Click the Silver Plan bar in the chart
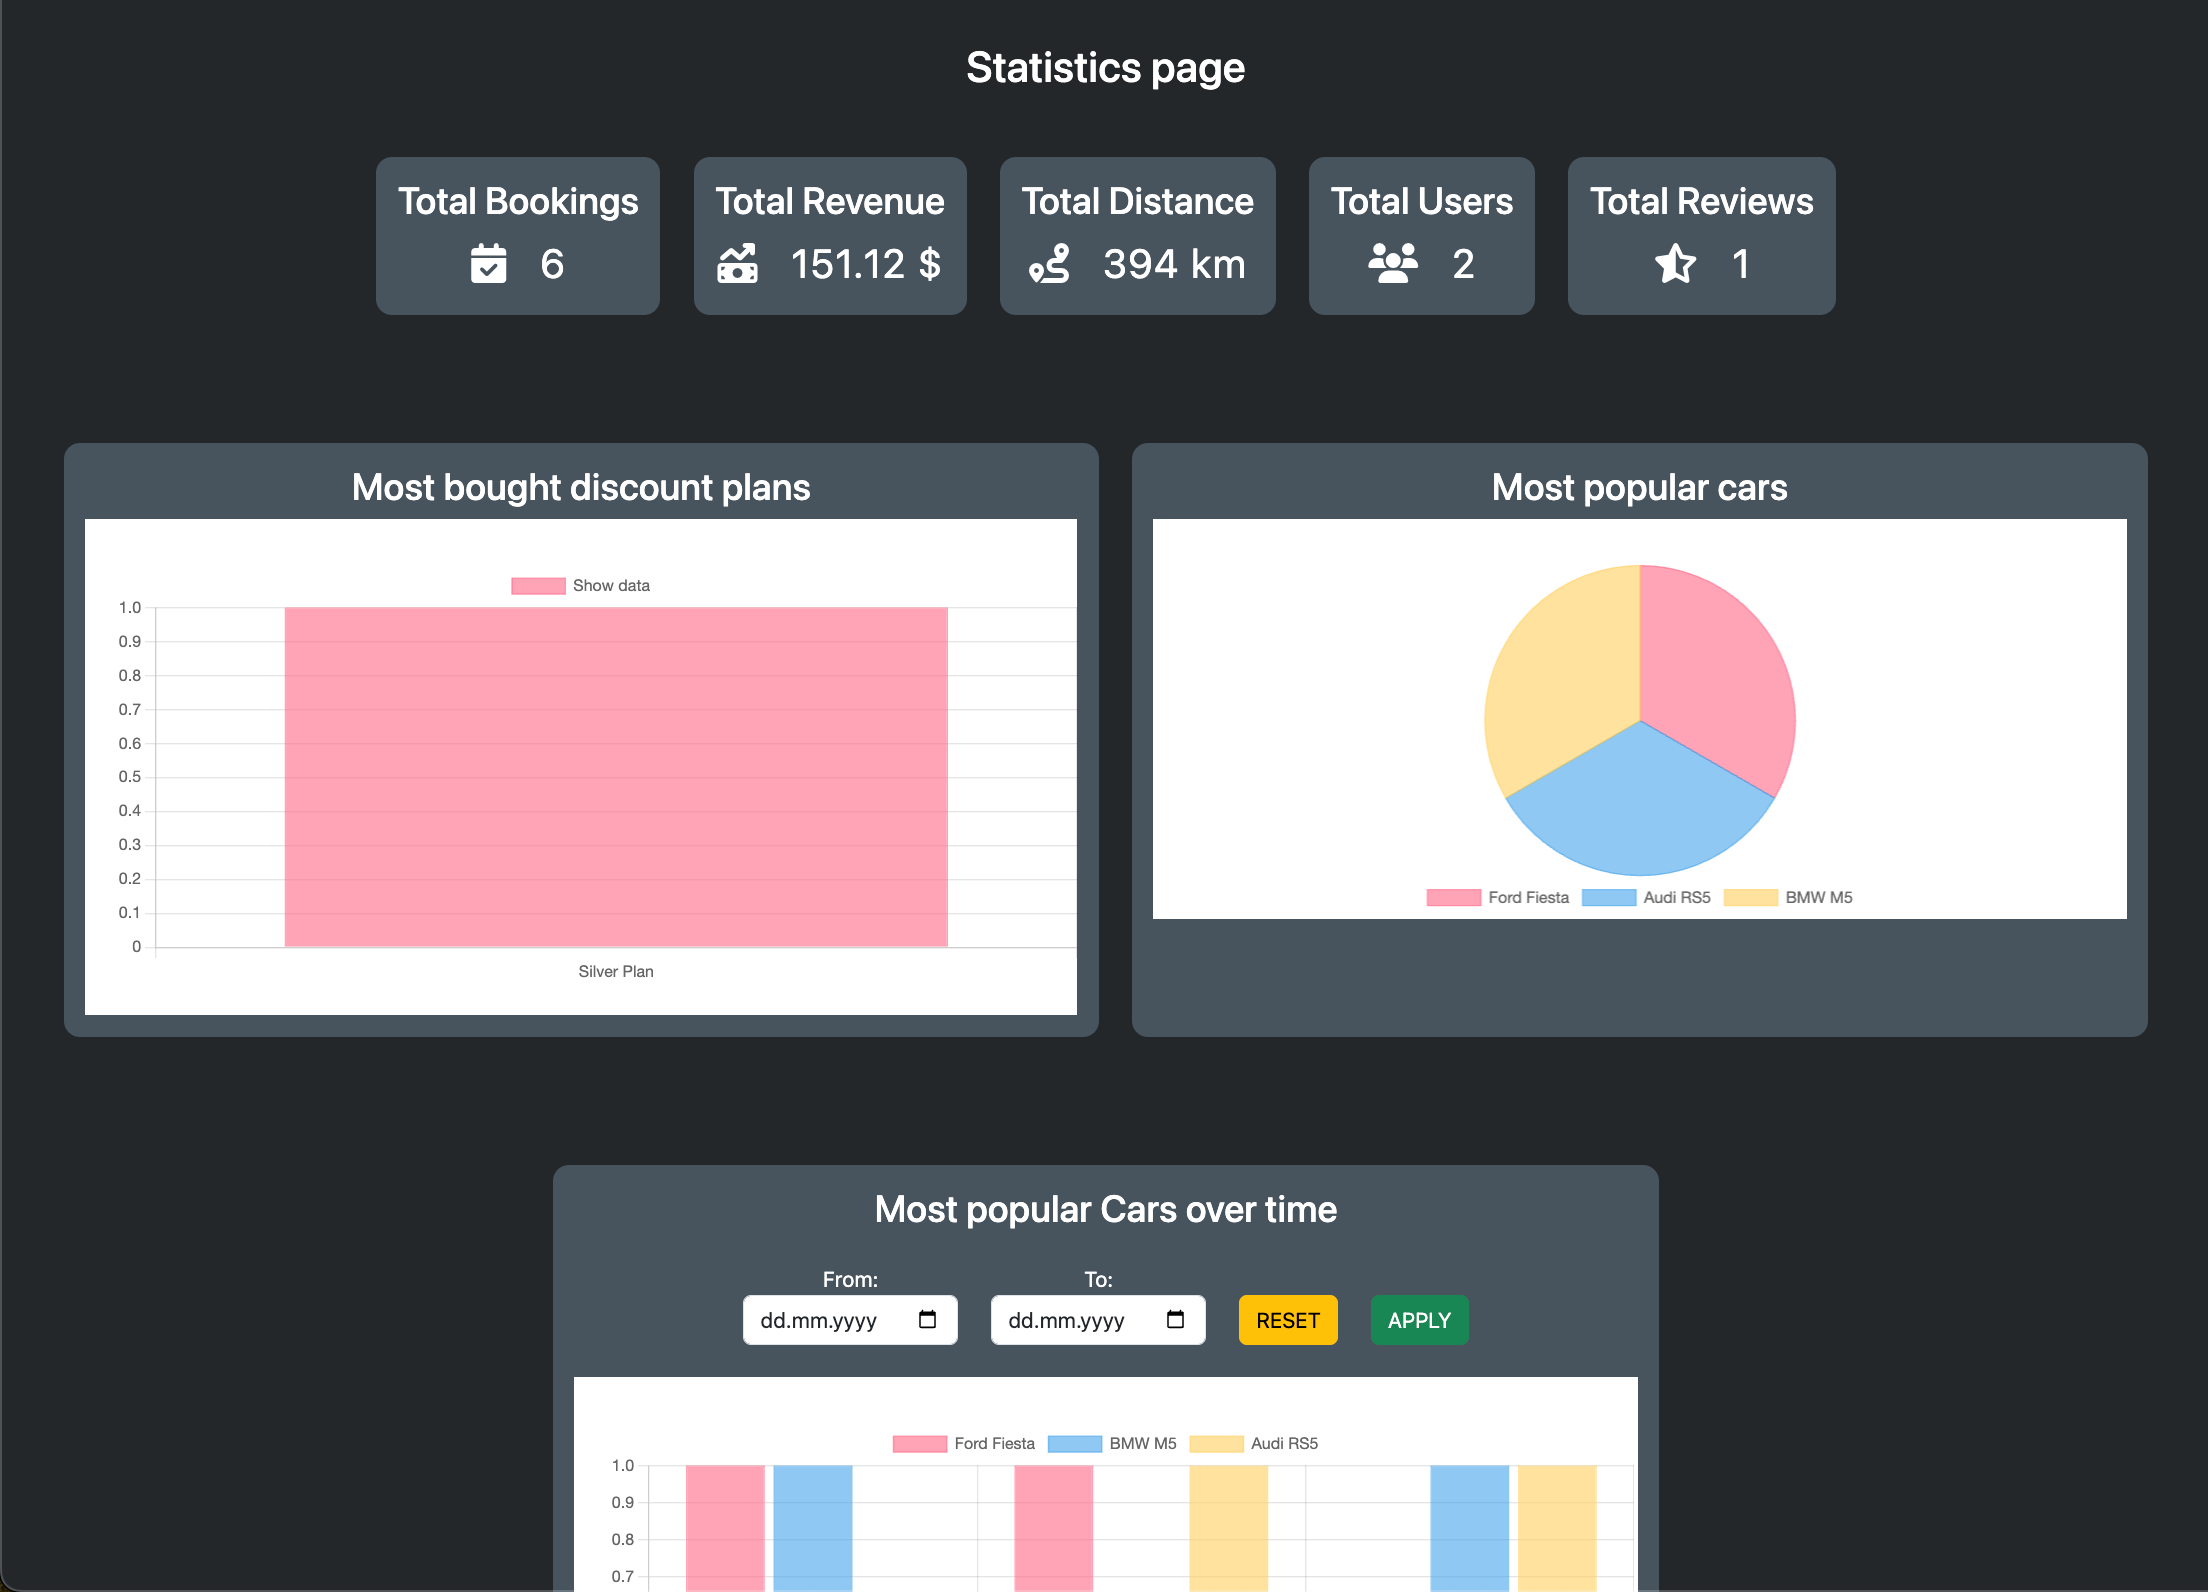 pos(616,777)
